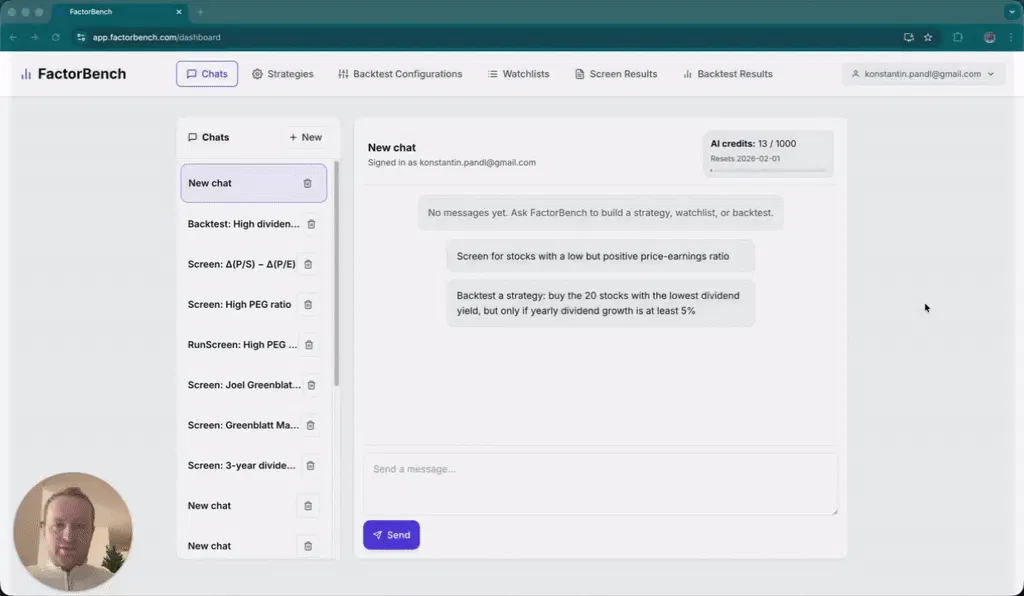
Task: Click the browser back arrow
Action: 13,37
